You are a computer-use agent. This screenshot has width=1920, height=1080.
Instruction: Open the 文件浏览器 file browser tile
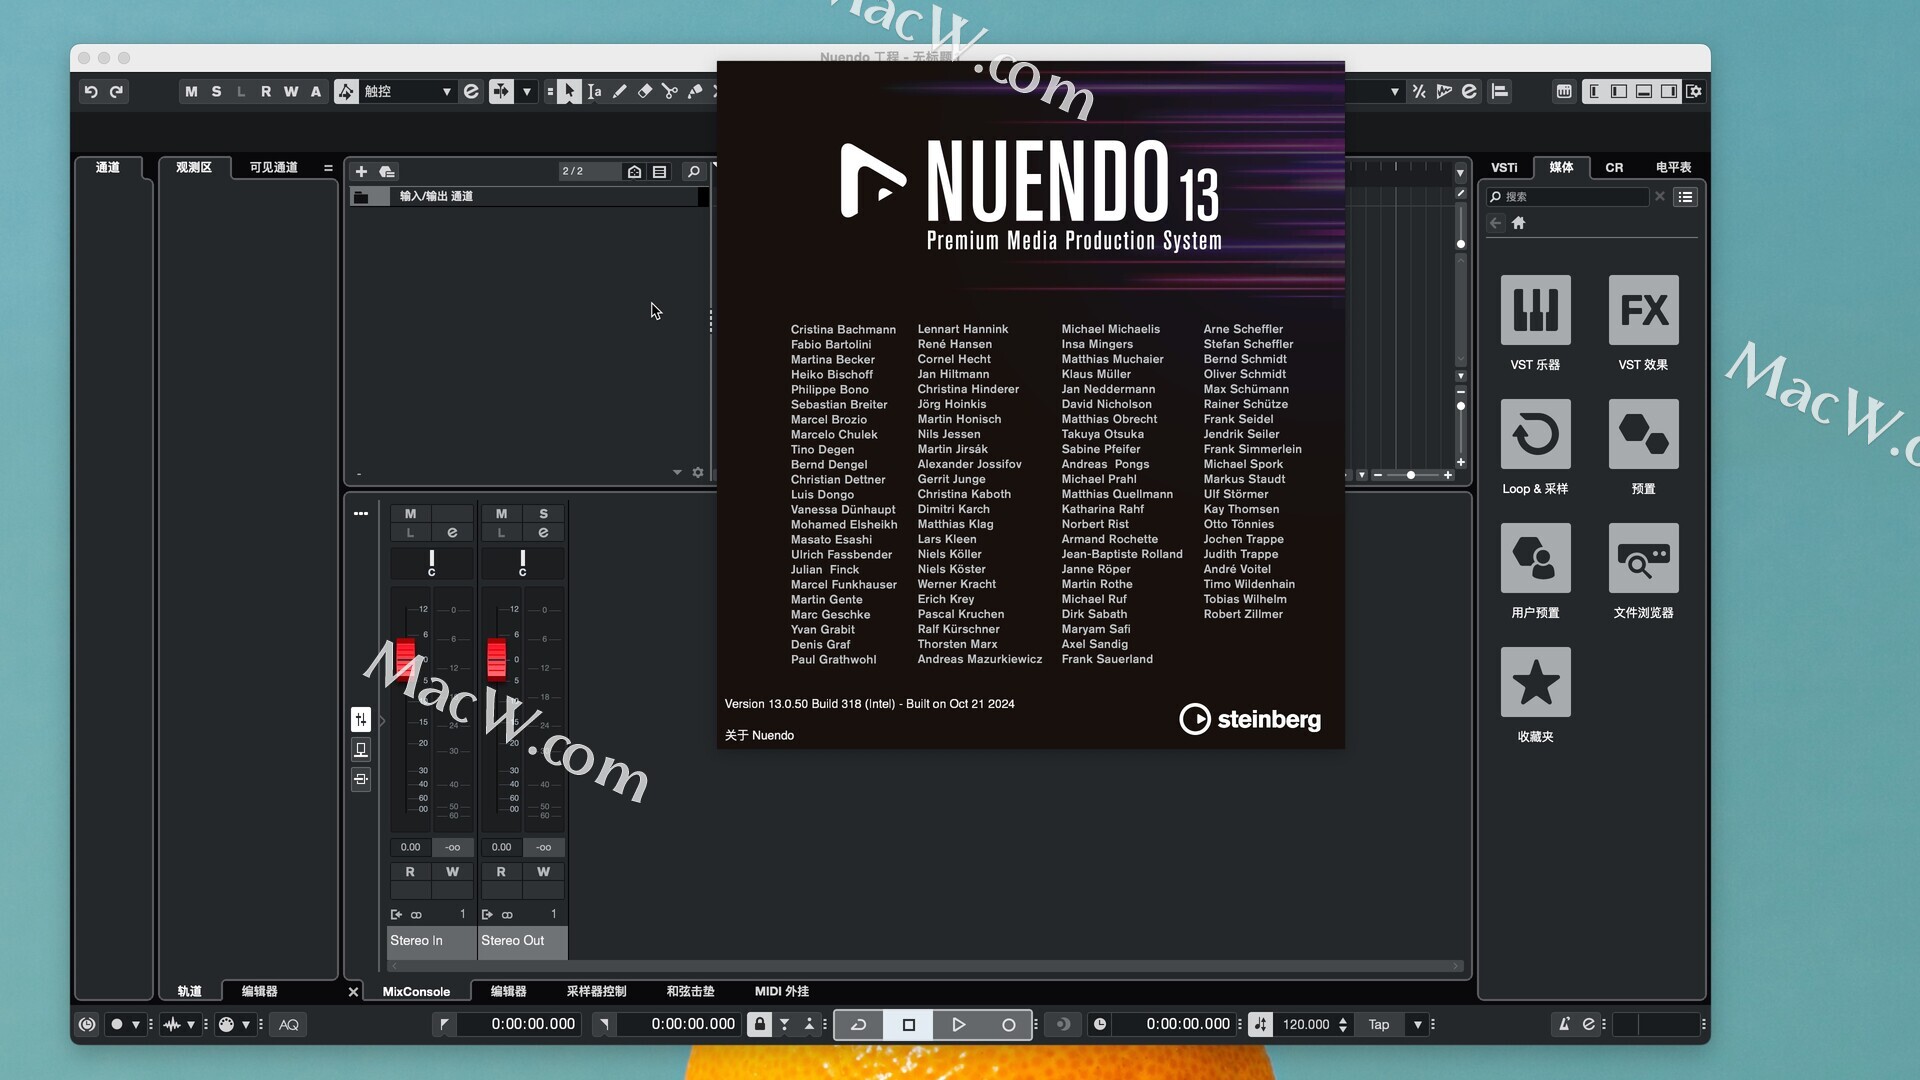(x=1643, y=558)
